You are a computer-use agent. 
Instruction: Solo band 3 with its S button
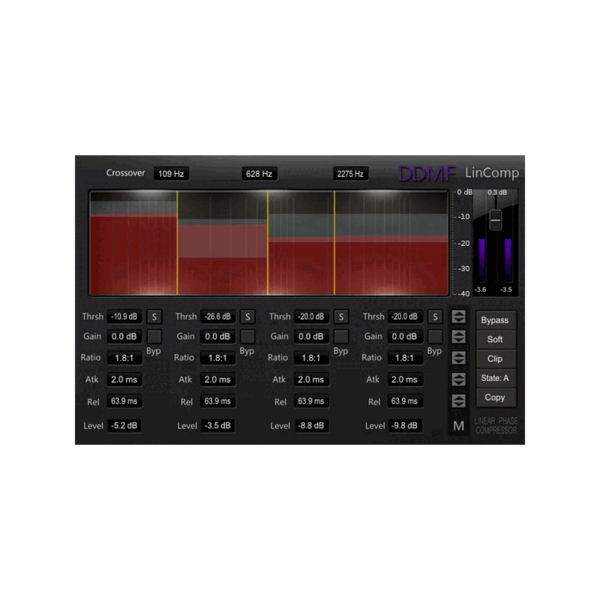(x=341, y=317)
